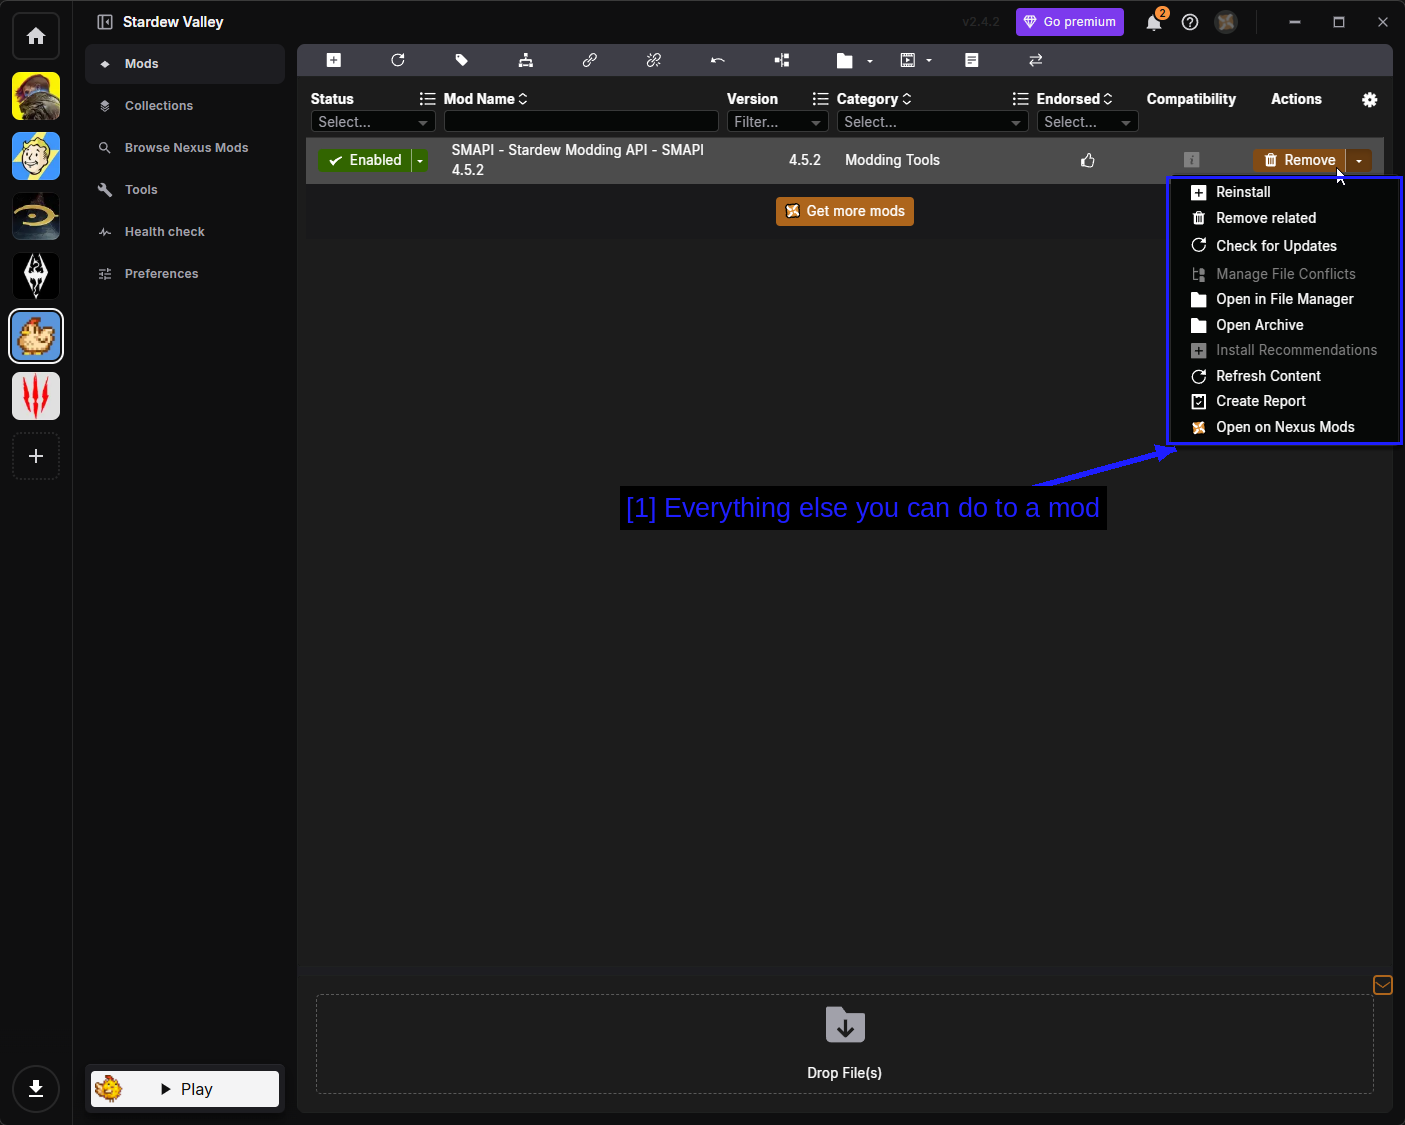
Task: Open the notifications bell icon
Action: click(x=1154, y=22)
